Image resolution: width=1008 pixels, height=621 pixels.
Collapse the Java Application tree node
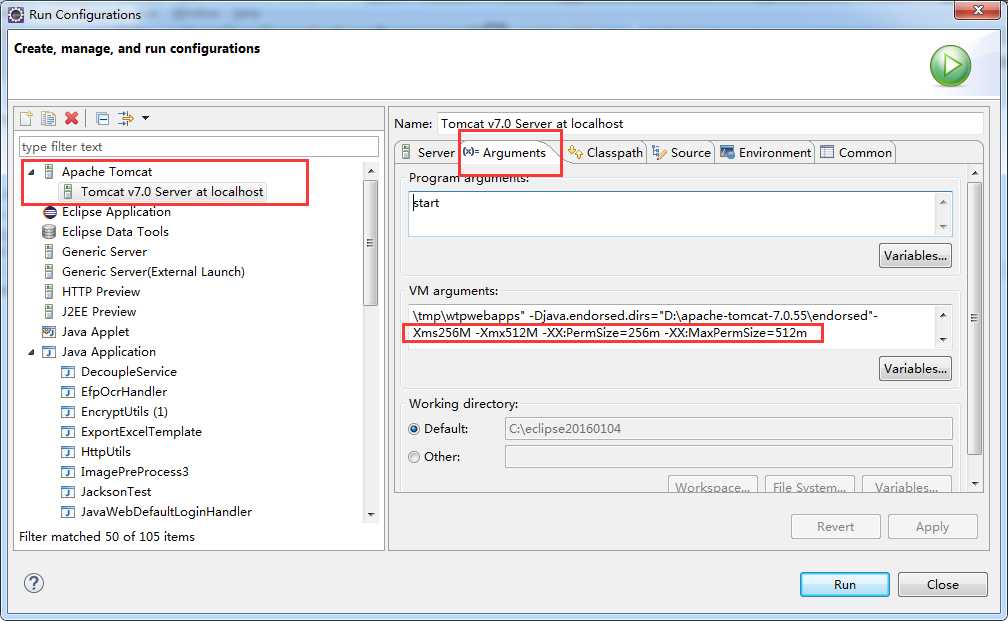tap(31, 352)
